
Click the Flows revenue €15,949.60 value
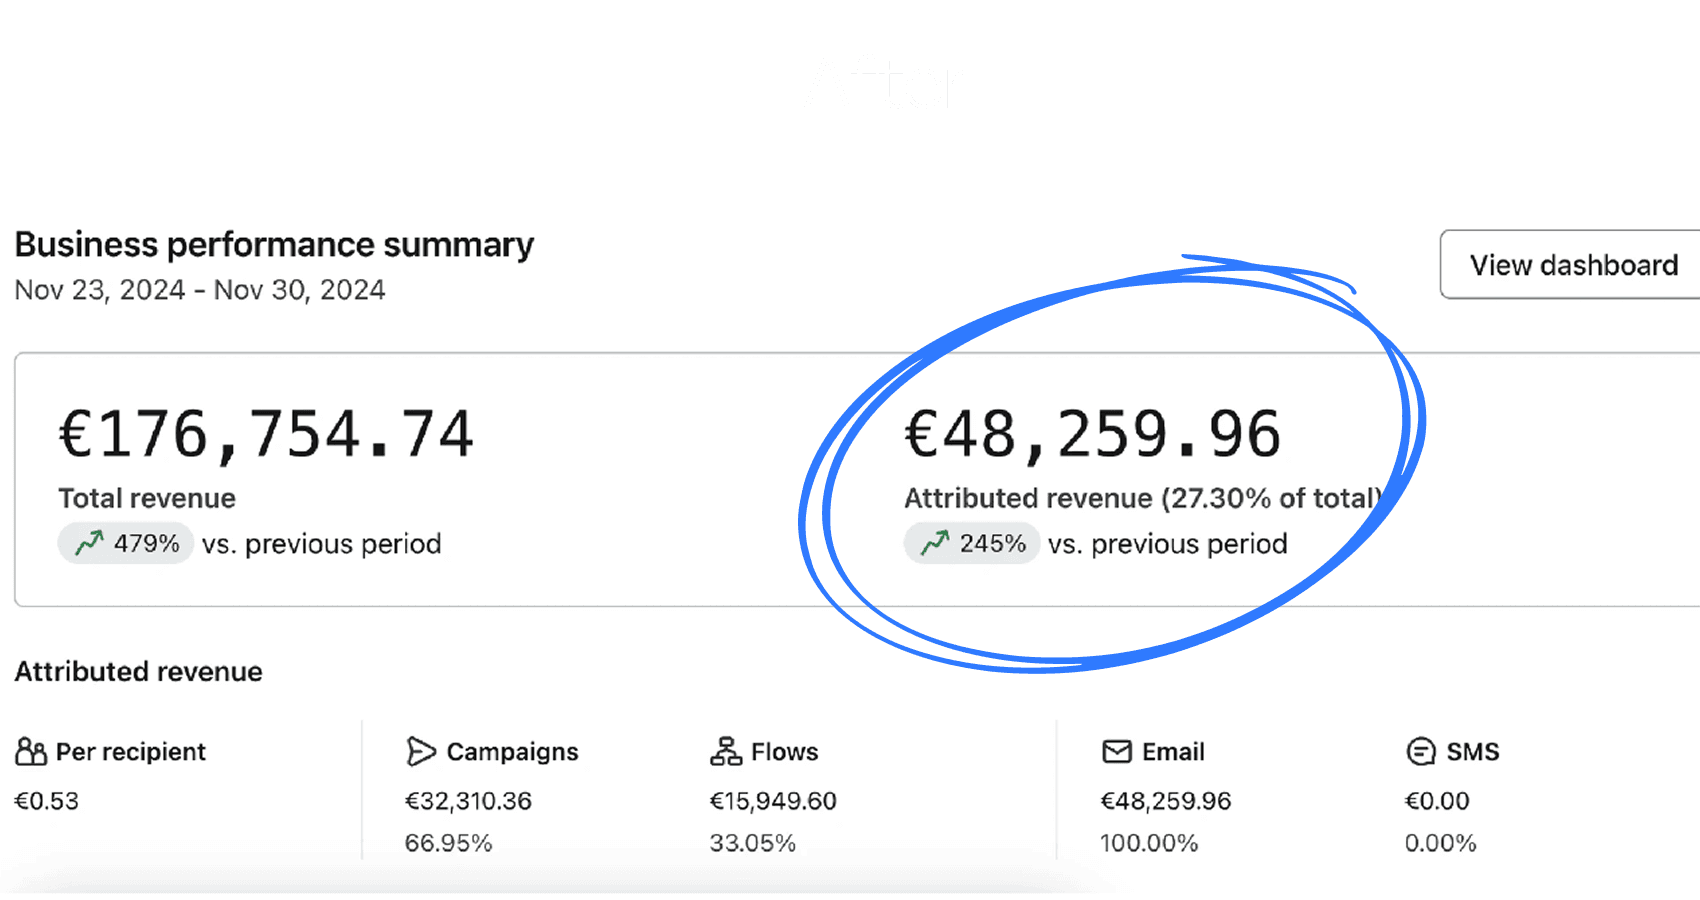[x=773, y=801]
